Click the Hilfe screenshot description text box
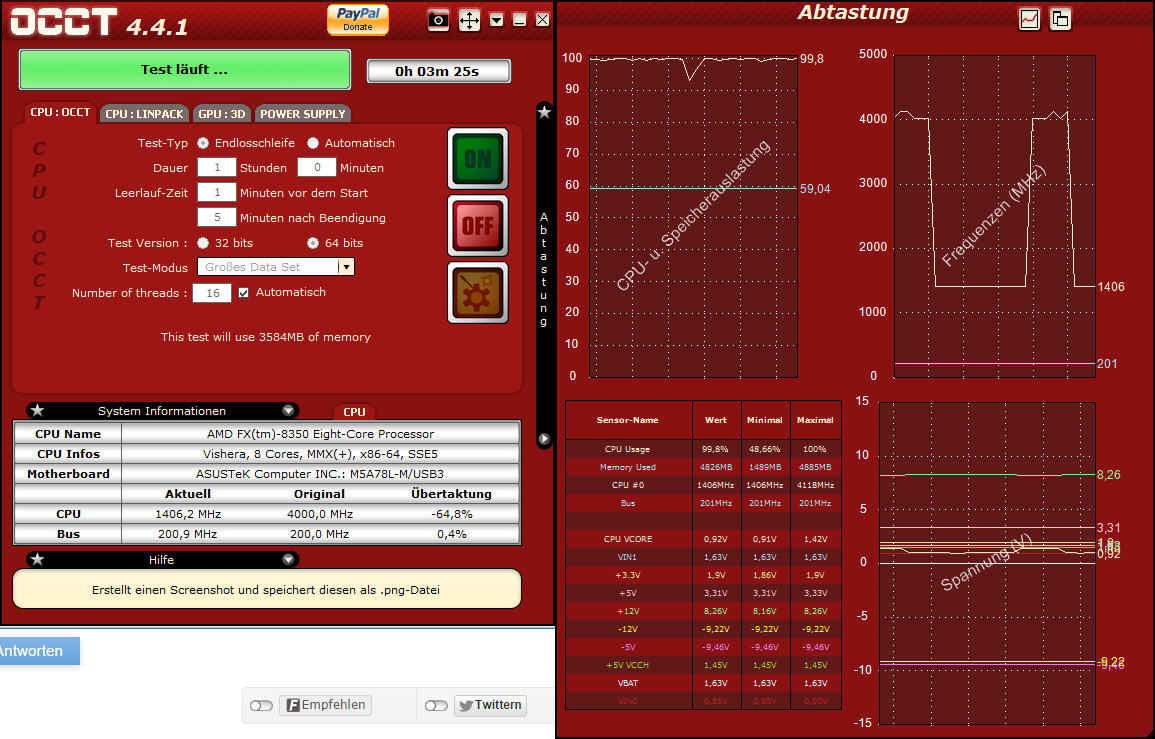1155x739 pixels. point(267,589)
